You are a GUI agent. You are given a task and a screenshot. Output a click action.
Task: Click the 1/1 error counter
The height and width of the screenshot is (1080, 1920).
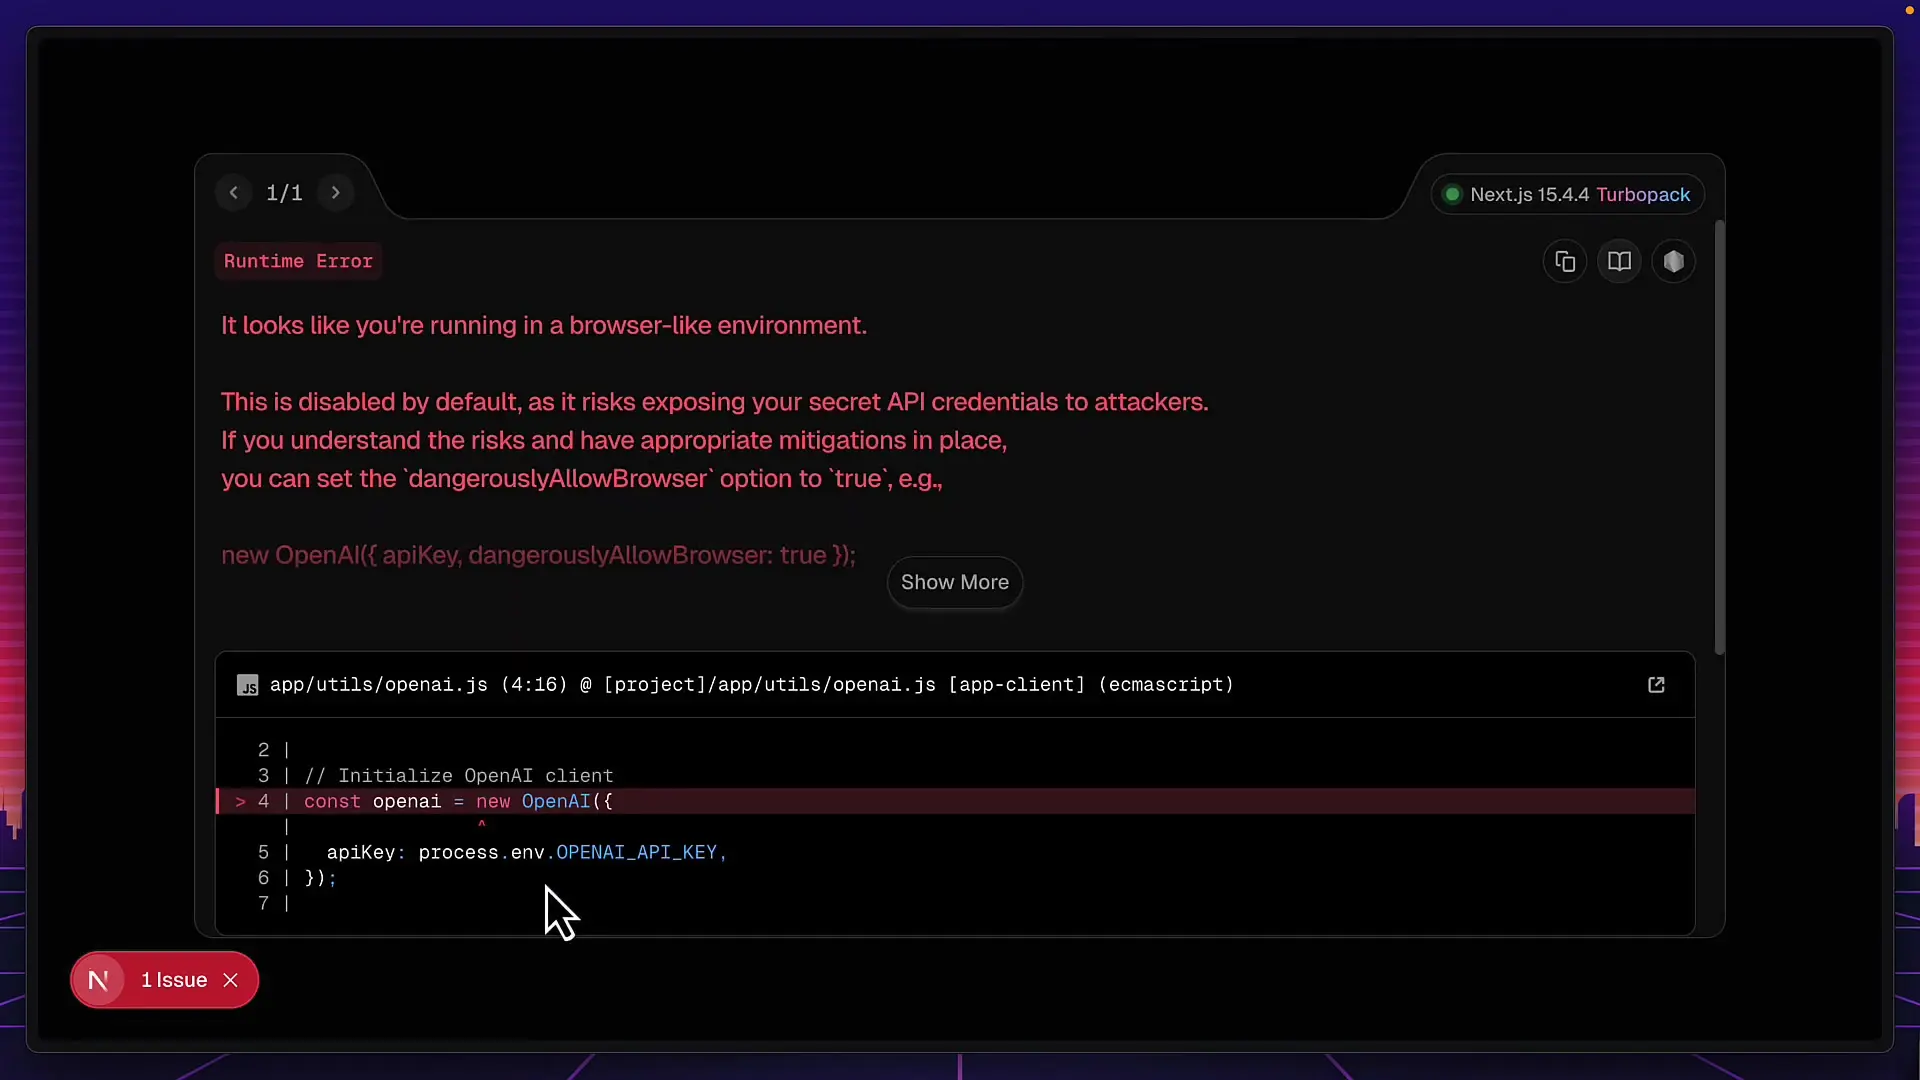(284, 193)
